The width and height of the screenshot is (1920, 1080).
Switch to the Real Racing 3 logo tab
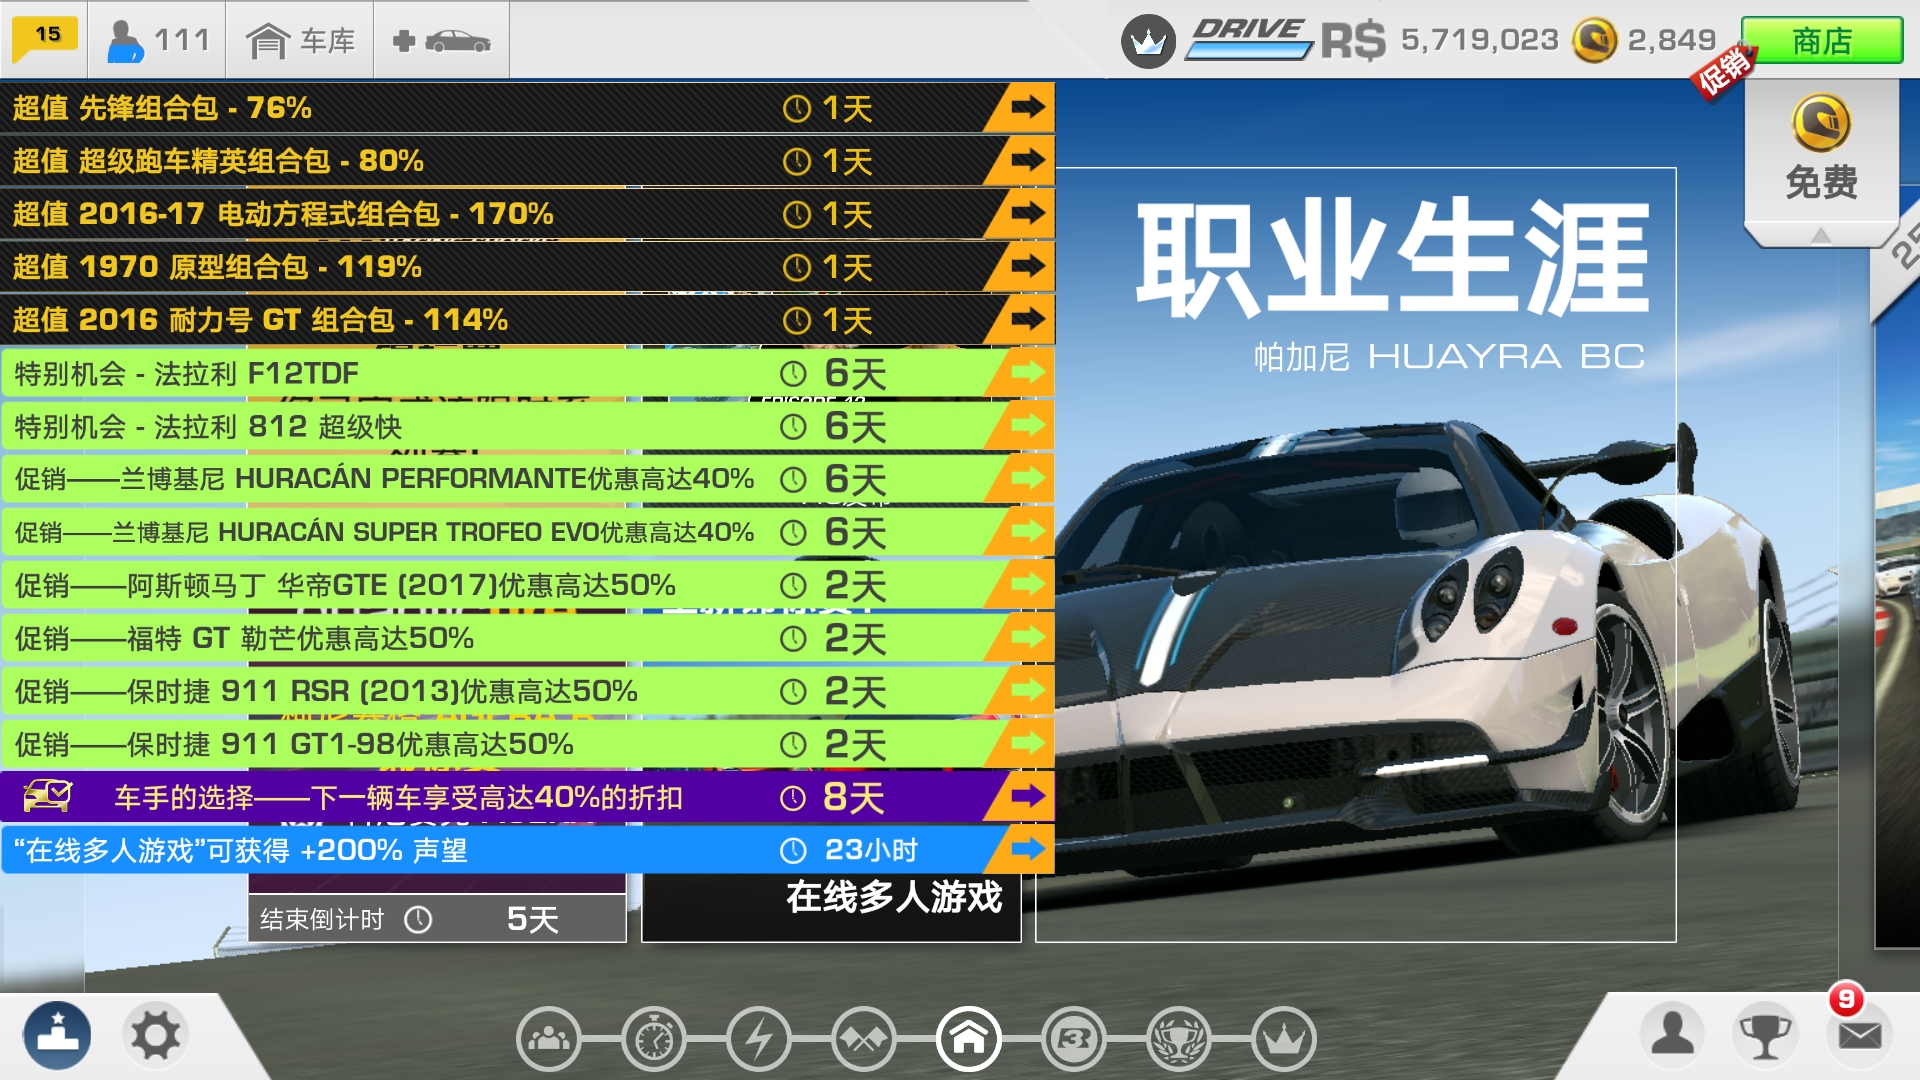[x=1074, y=1039]
